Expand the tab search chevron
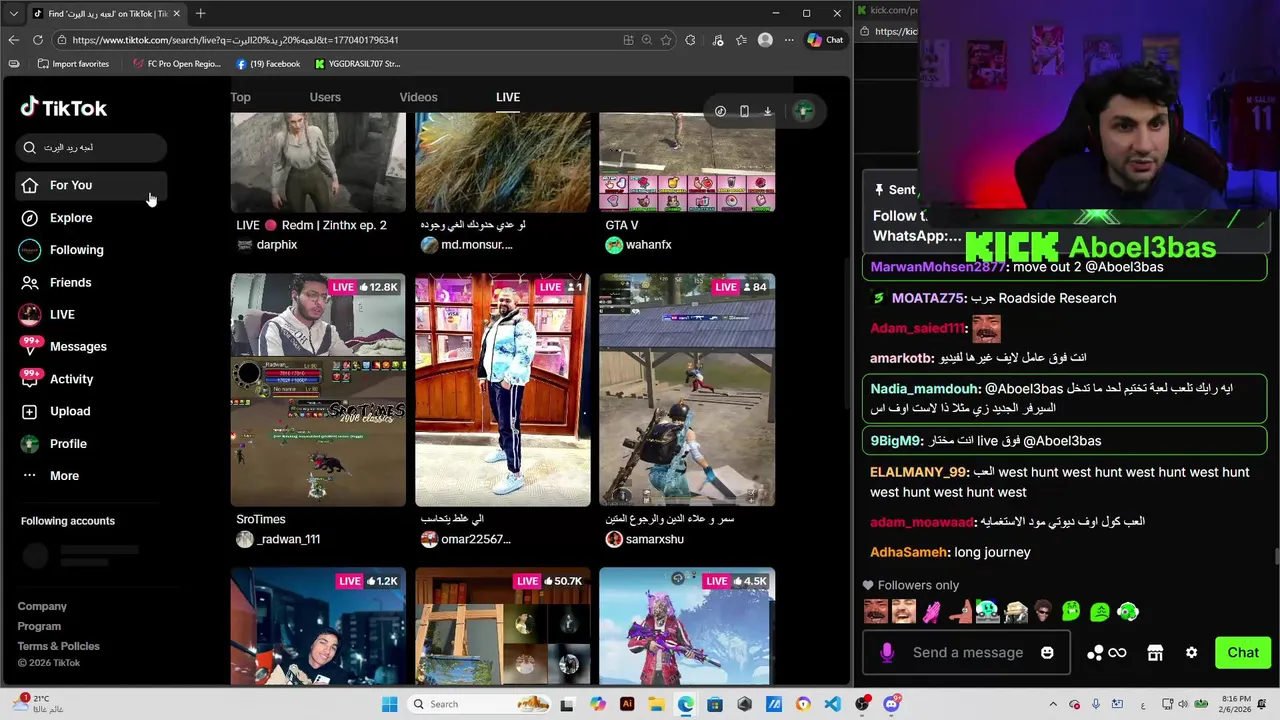This screenshot has height=720, width=1280. [12, 13]
